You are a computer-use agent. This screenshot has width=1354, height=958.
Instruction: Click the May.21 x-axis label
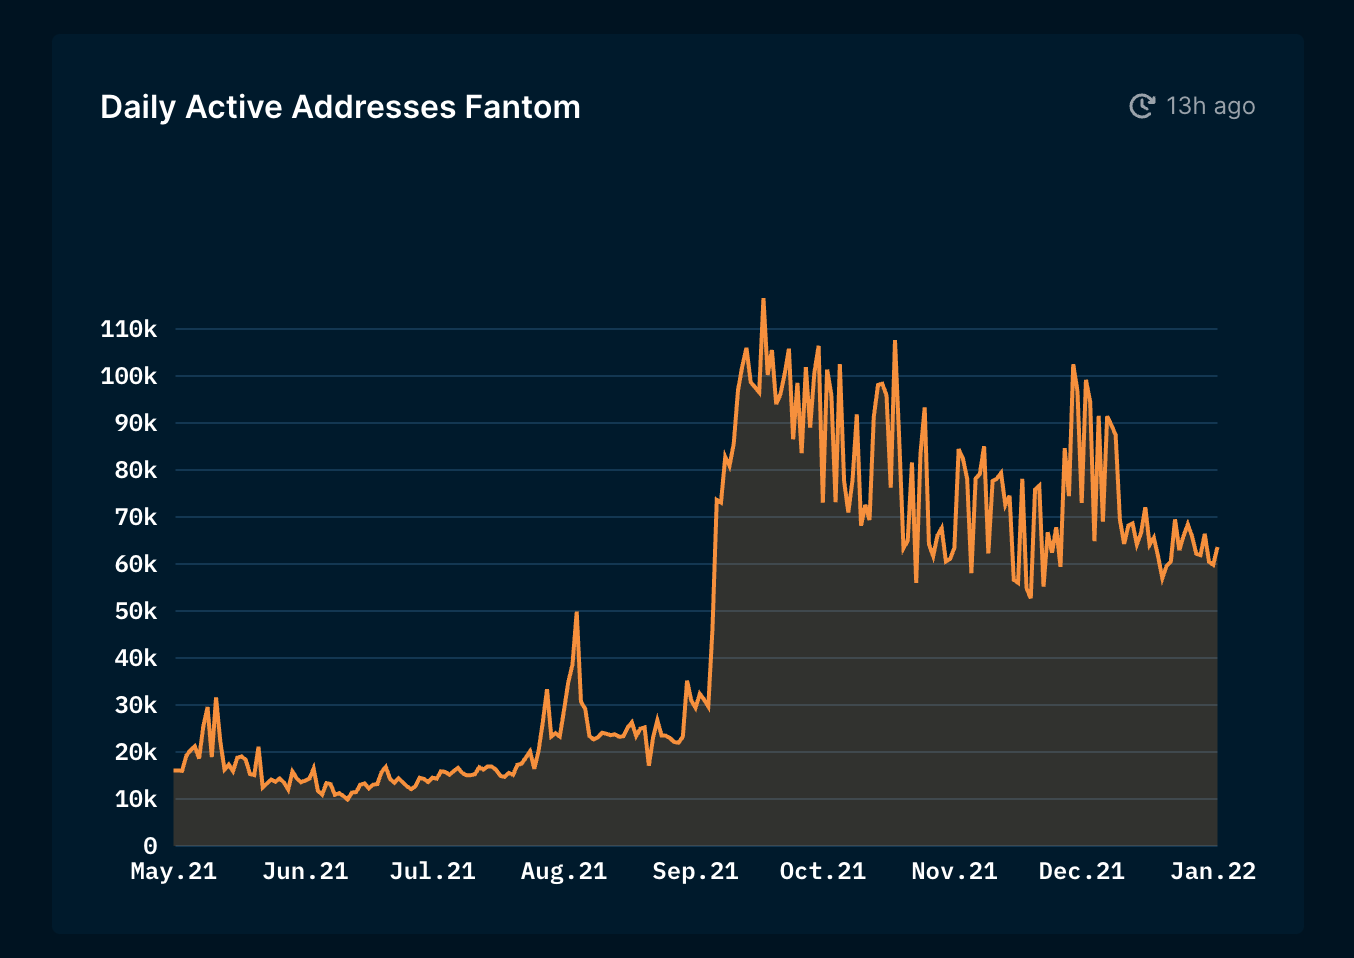coord(174,872)
